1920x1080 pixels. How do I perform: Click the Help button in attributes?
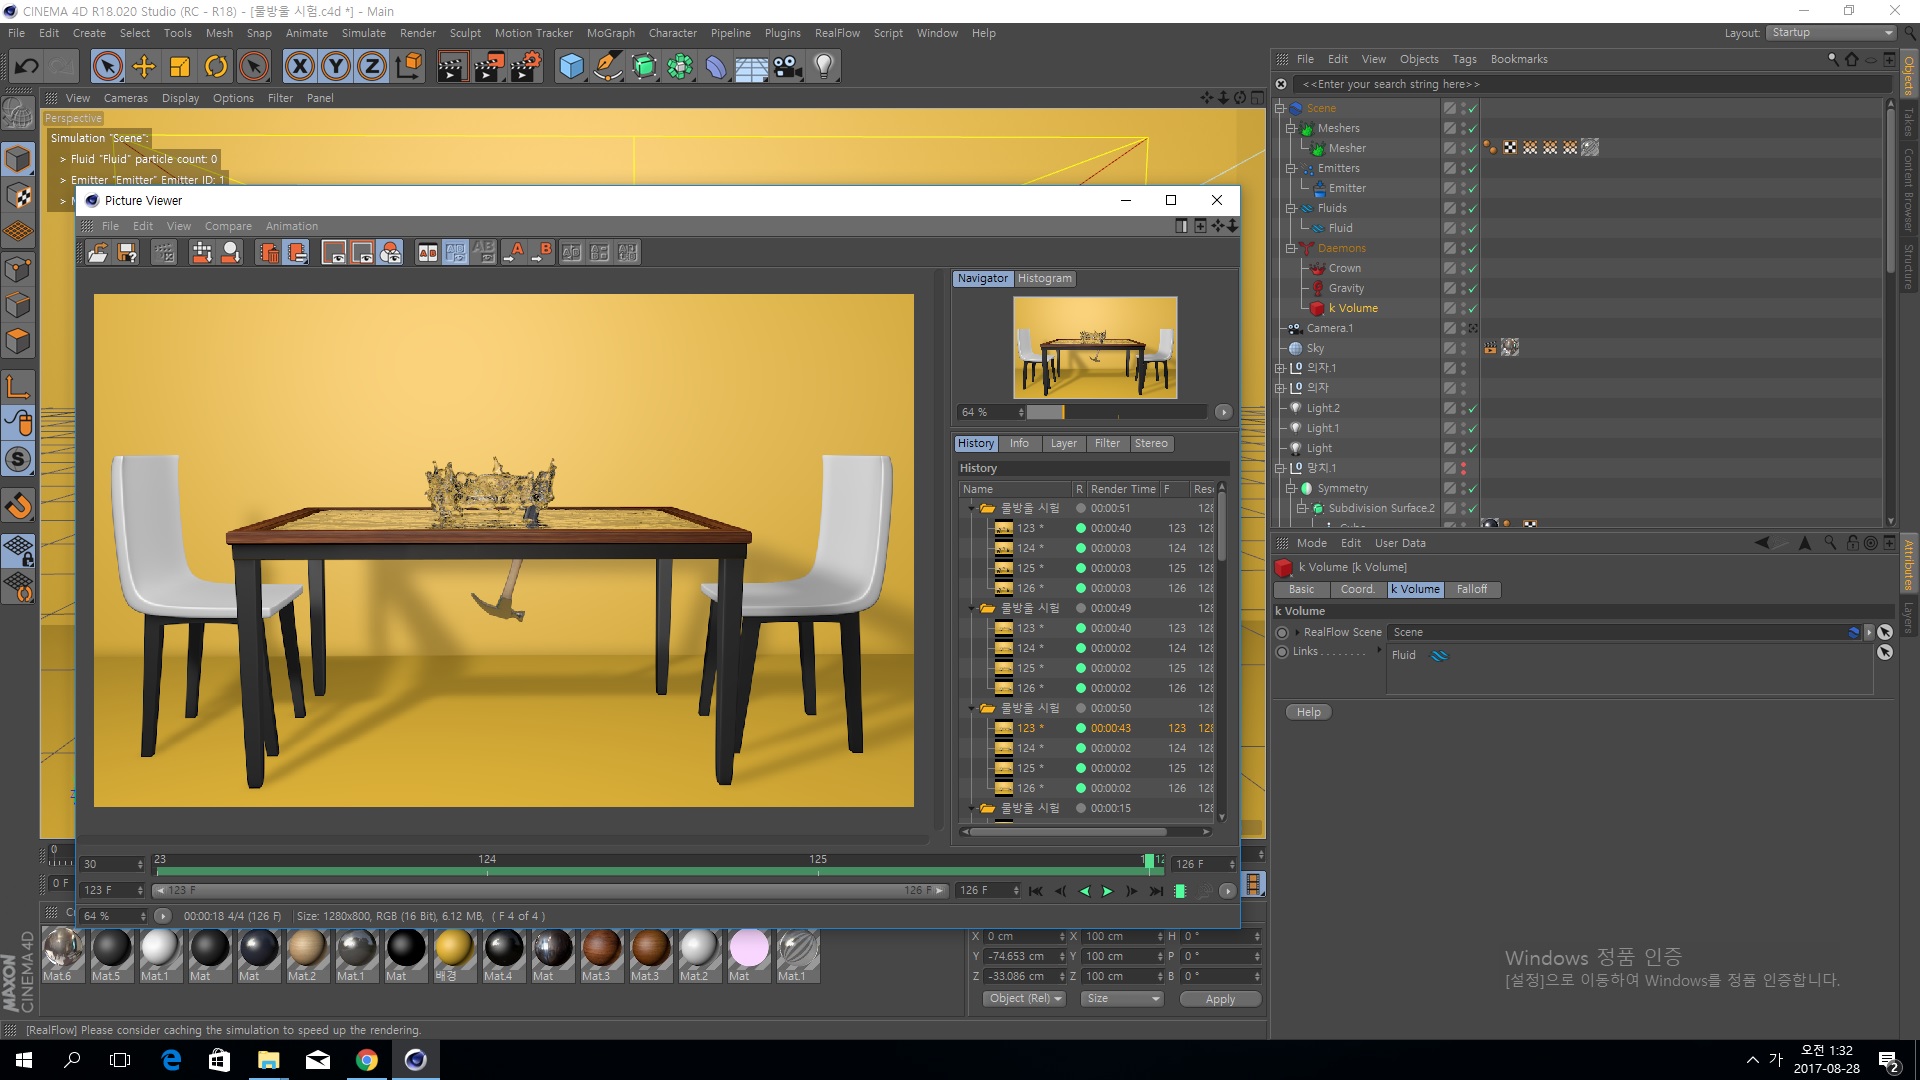click(1308, 712)
